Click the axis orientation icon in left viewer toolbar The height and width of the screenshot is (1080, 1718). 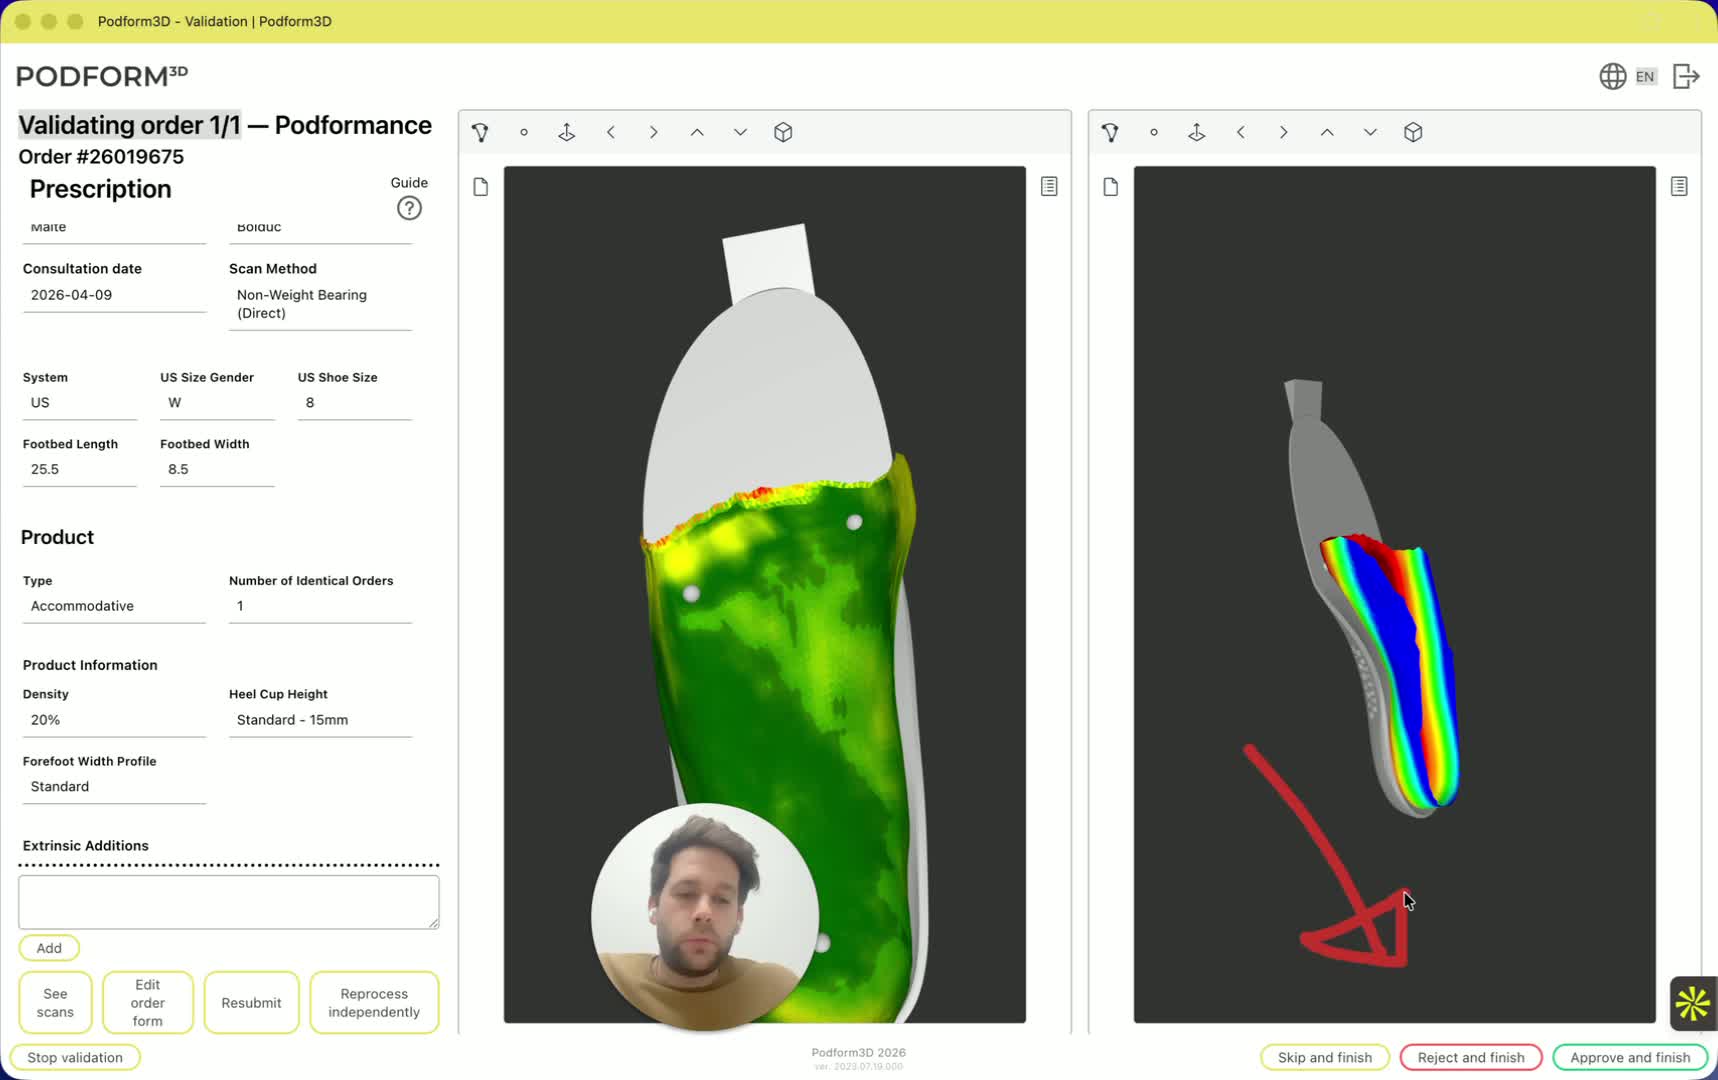(567, 132)
